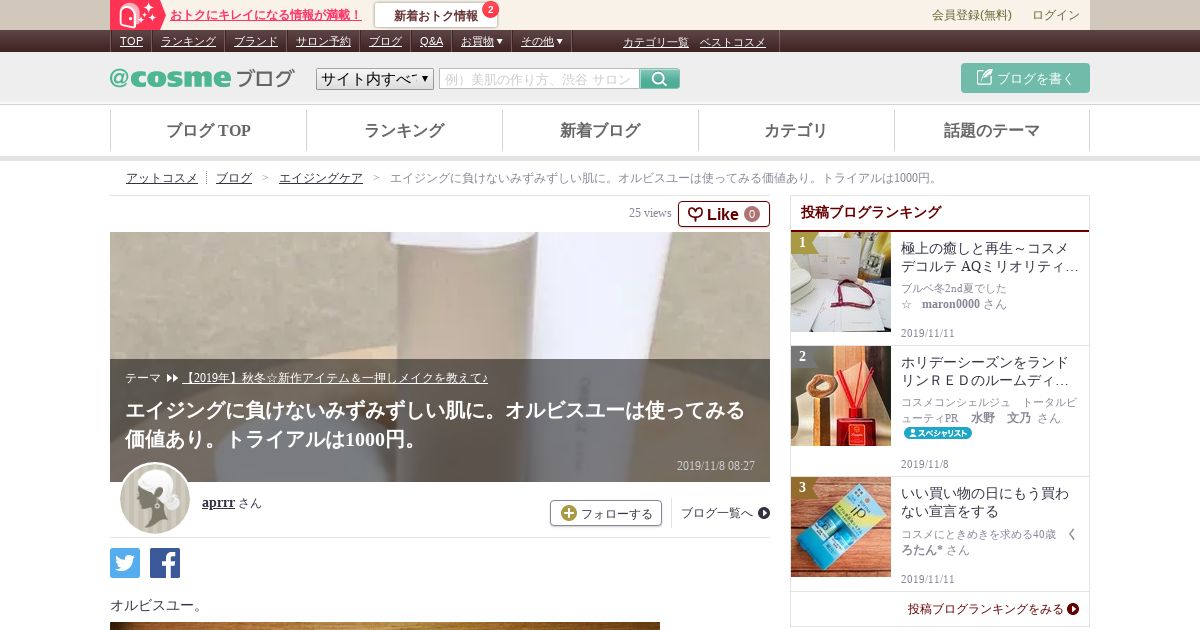Share the post on Facebook

[165, 563]
